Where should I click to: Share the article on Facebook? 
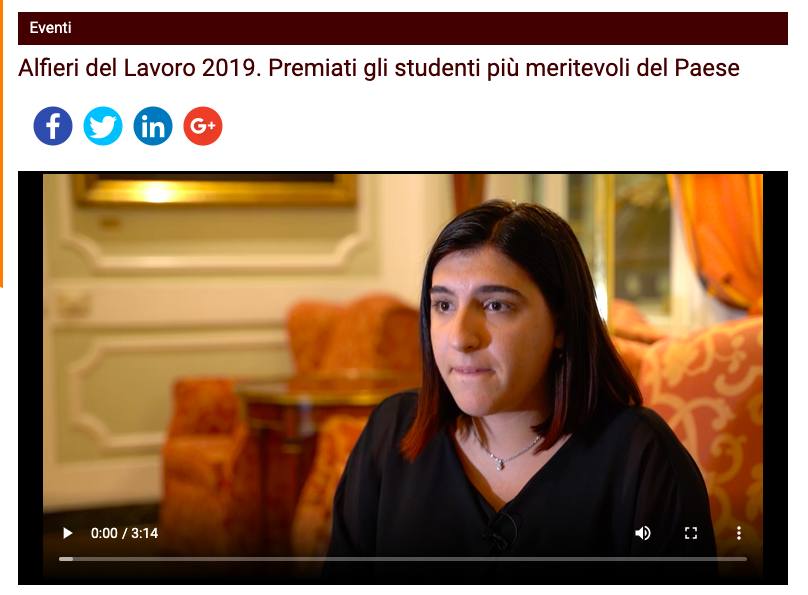53,126
